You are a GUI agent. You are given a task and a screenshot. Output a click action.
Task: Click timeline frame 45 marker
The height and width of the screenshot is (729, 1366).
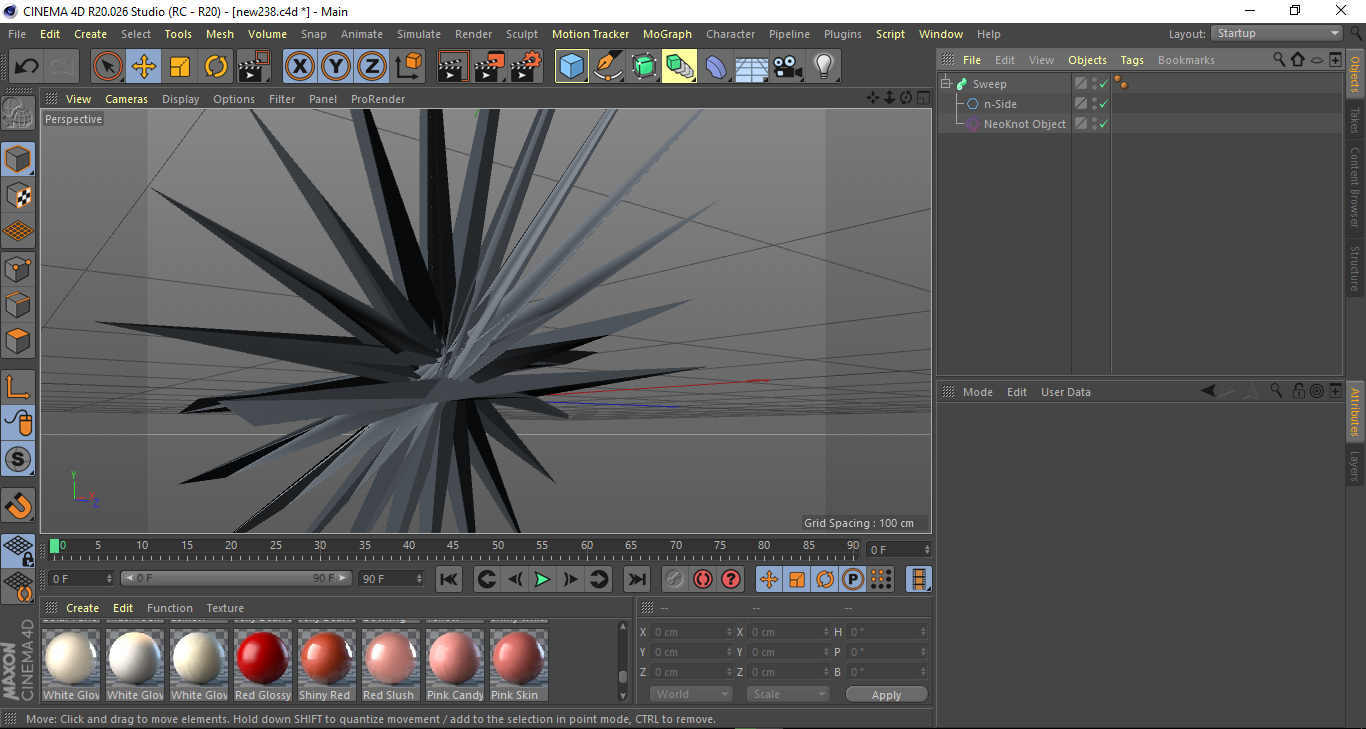[453, 546]
